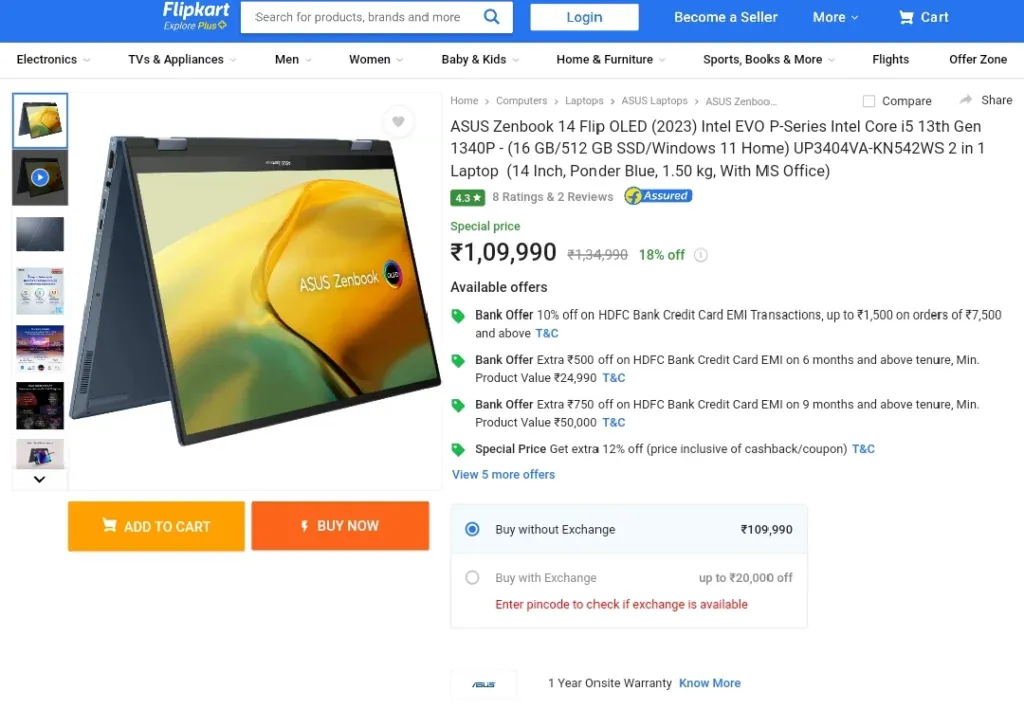Click 'Enter pincode to check' exchange message
The image size is (1024, 709).
(x=621, y=605)
